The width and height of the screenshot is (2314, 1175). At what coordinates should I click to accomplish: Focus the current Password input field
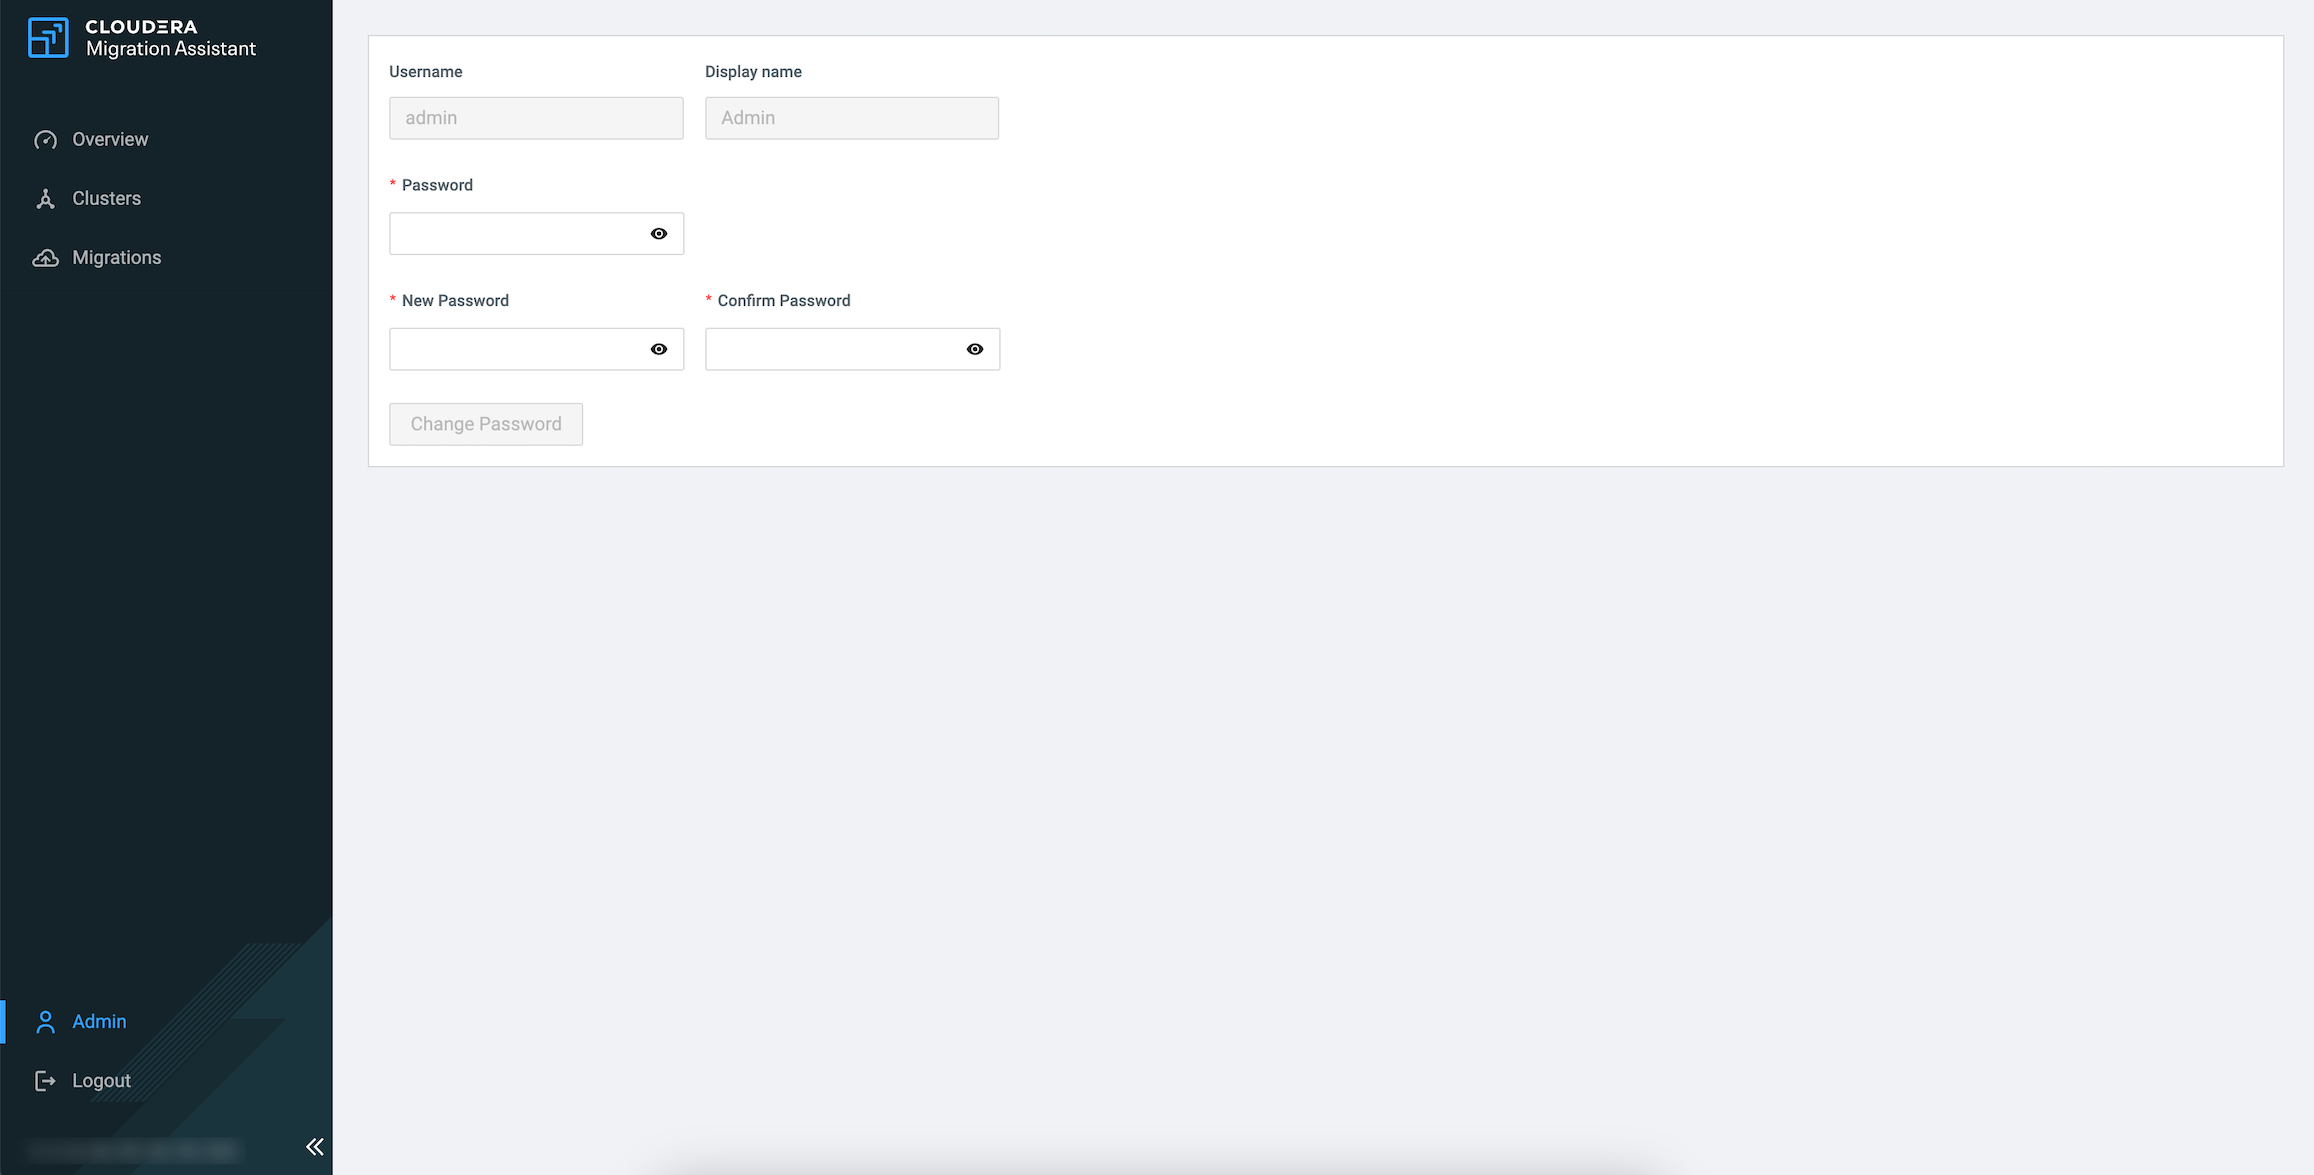(x=515, y=234)
